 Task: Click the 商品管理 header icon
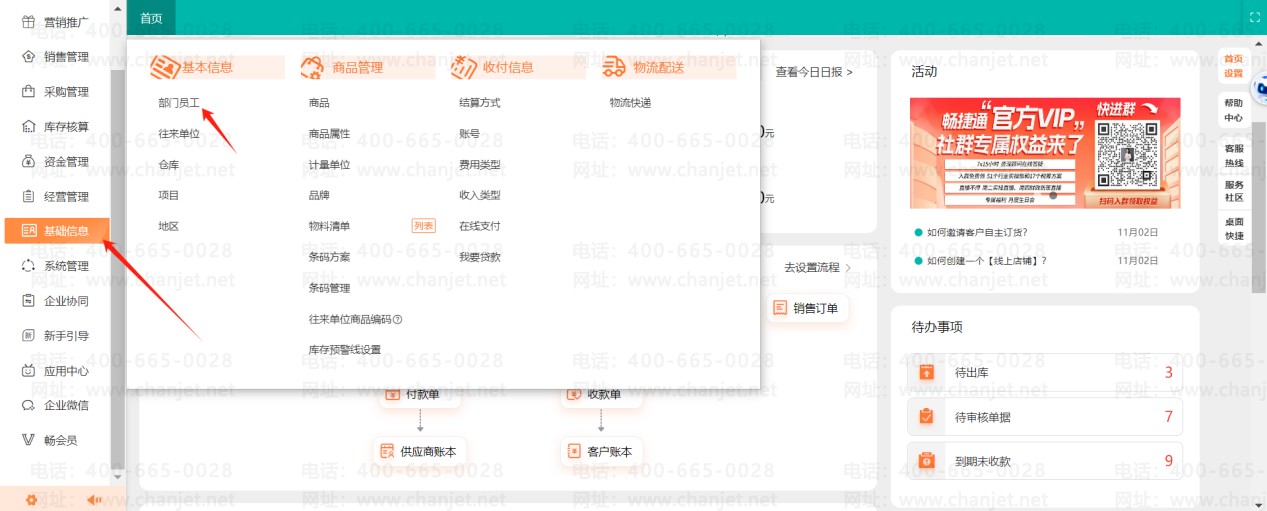tap(313, 67)
